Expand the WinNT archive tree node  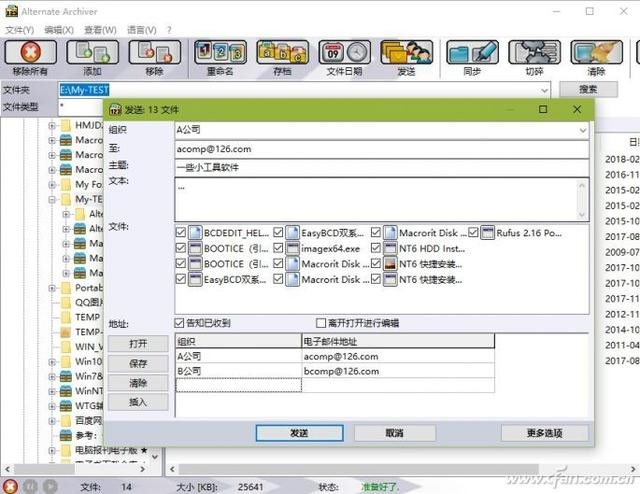[x=52, y=392]
